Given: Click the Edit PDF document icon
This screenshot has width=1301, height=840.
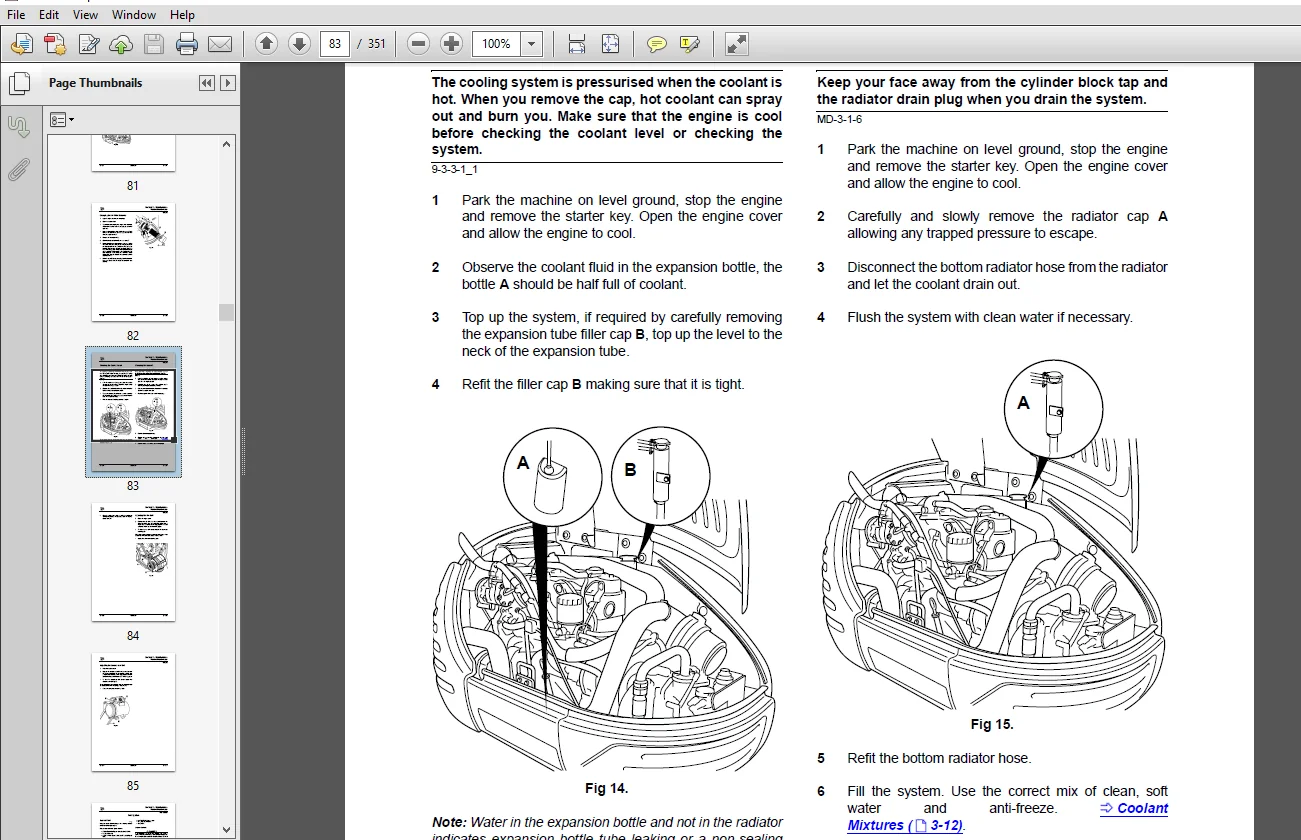Looking at the screenshot, I should coord(89,44).
